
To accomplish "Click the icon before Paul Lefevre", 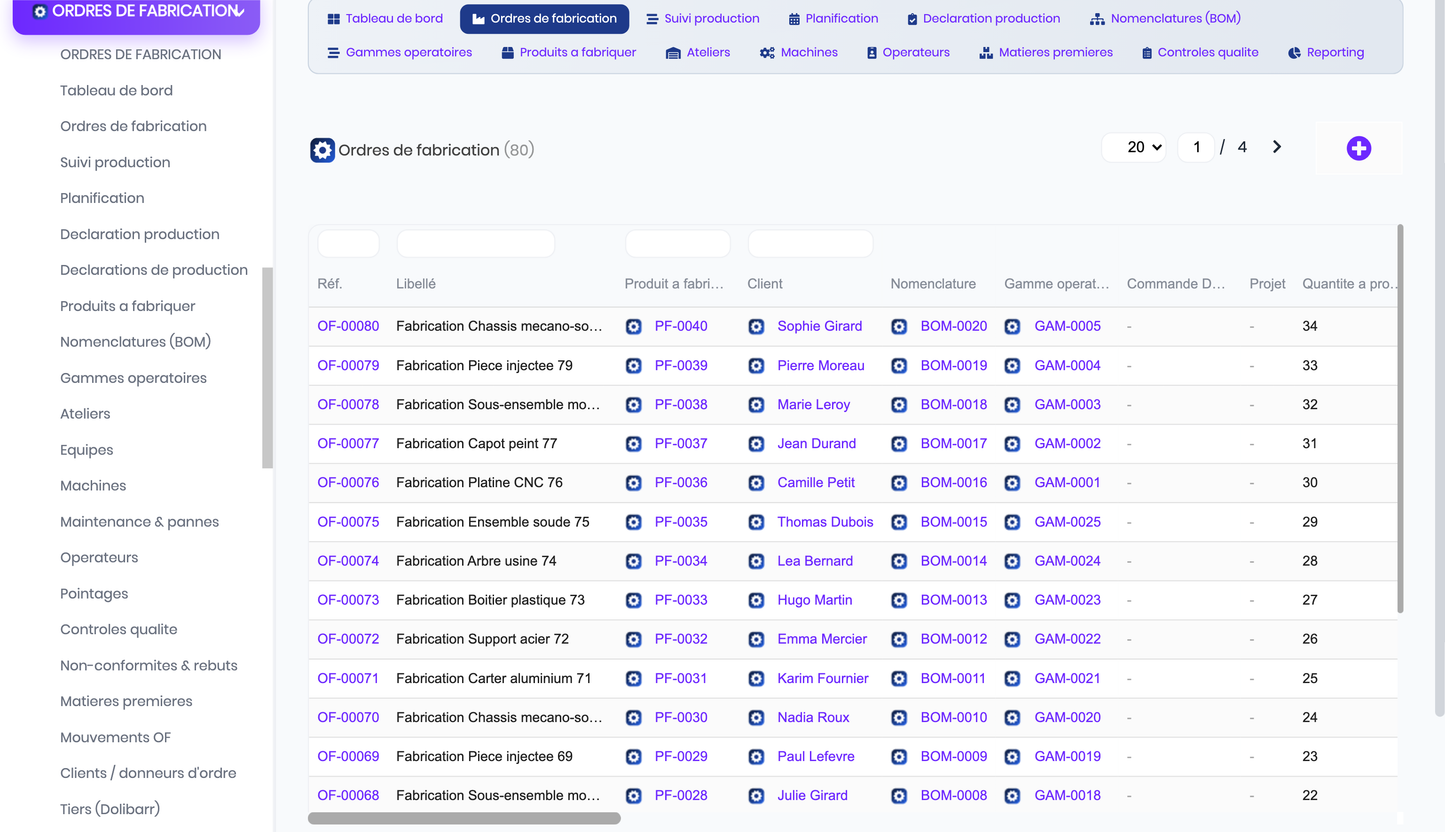I will coord(757,757).
